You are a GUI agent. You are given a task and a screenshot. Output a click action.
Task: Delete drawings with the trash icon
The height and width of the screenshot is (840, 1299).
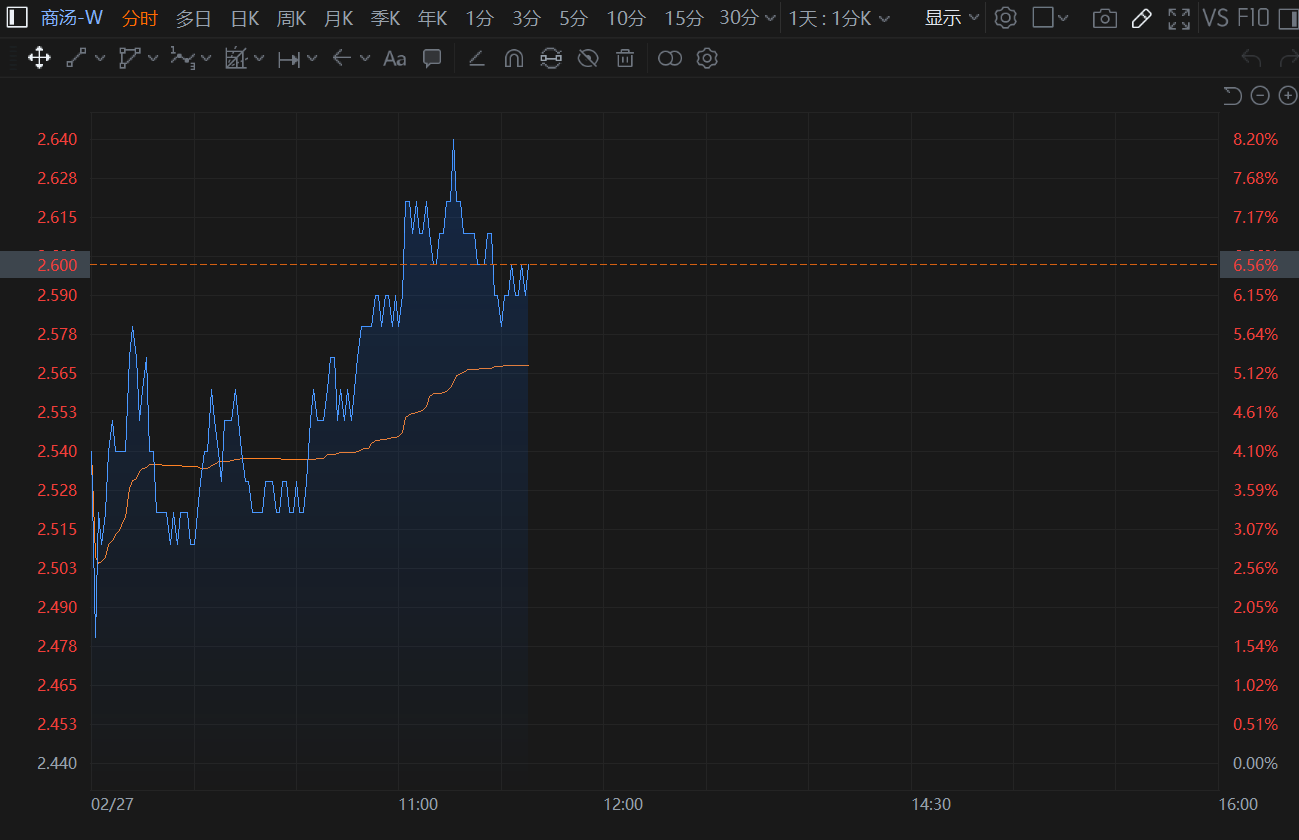[625, 59]
